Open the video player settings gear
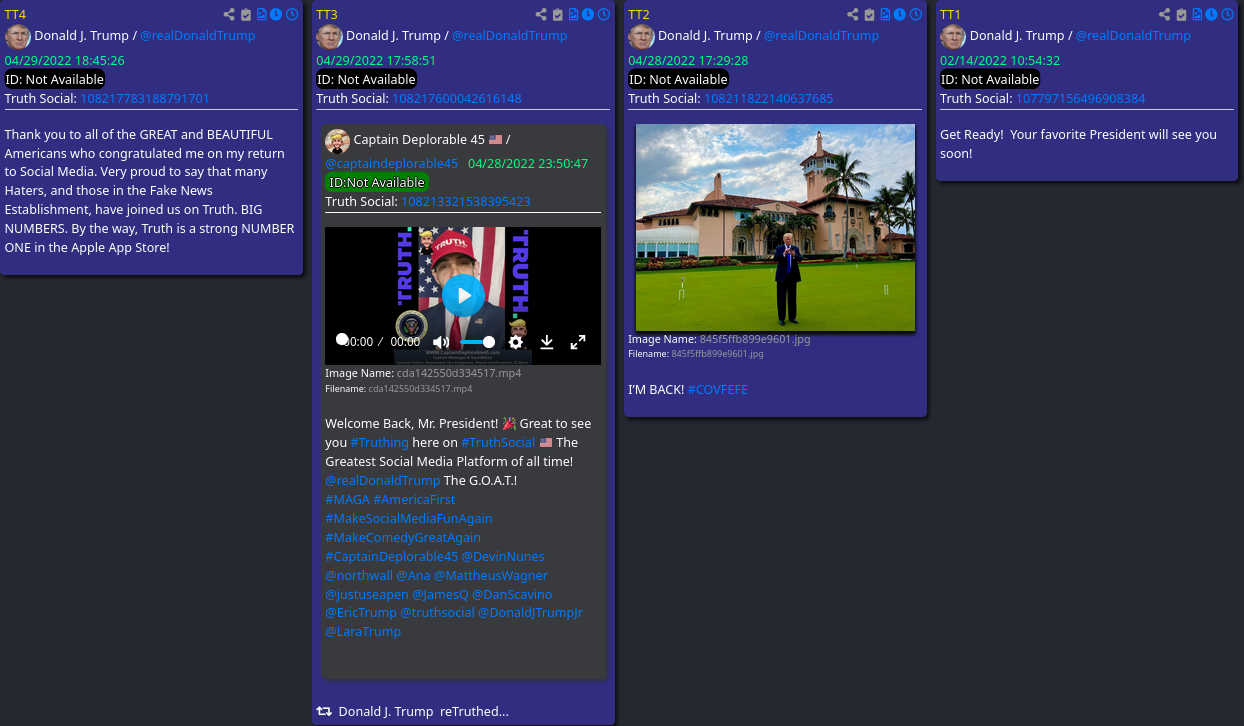 click(516, 342)
